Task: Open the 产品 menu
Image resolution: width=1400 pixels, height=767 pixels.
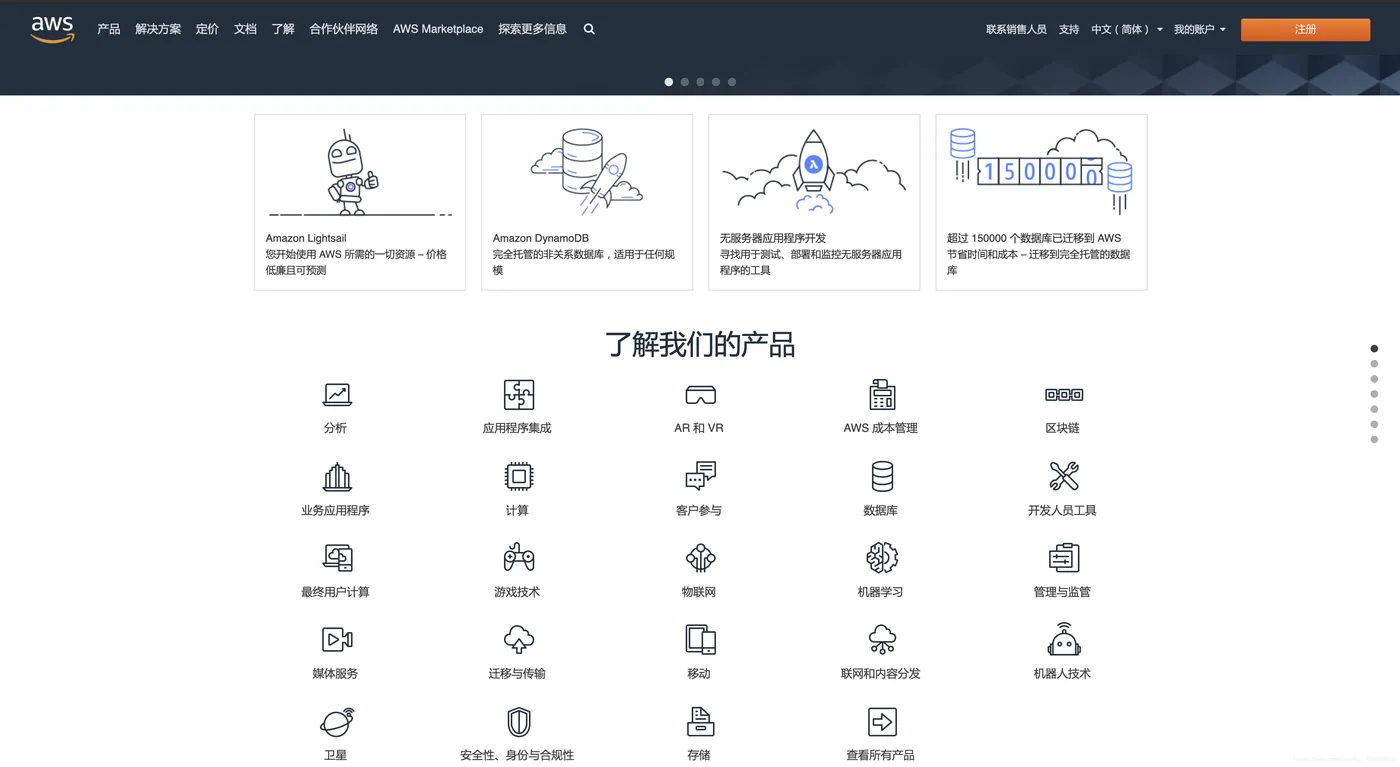Action: 109,29
